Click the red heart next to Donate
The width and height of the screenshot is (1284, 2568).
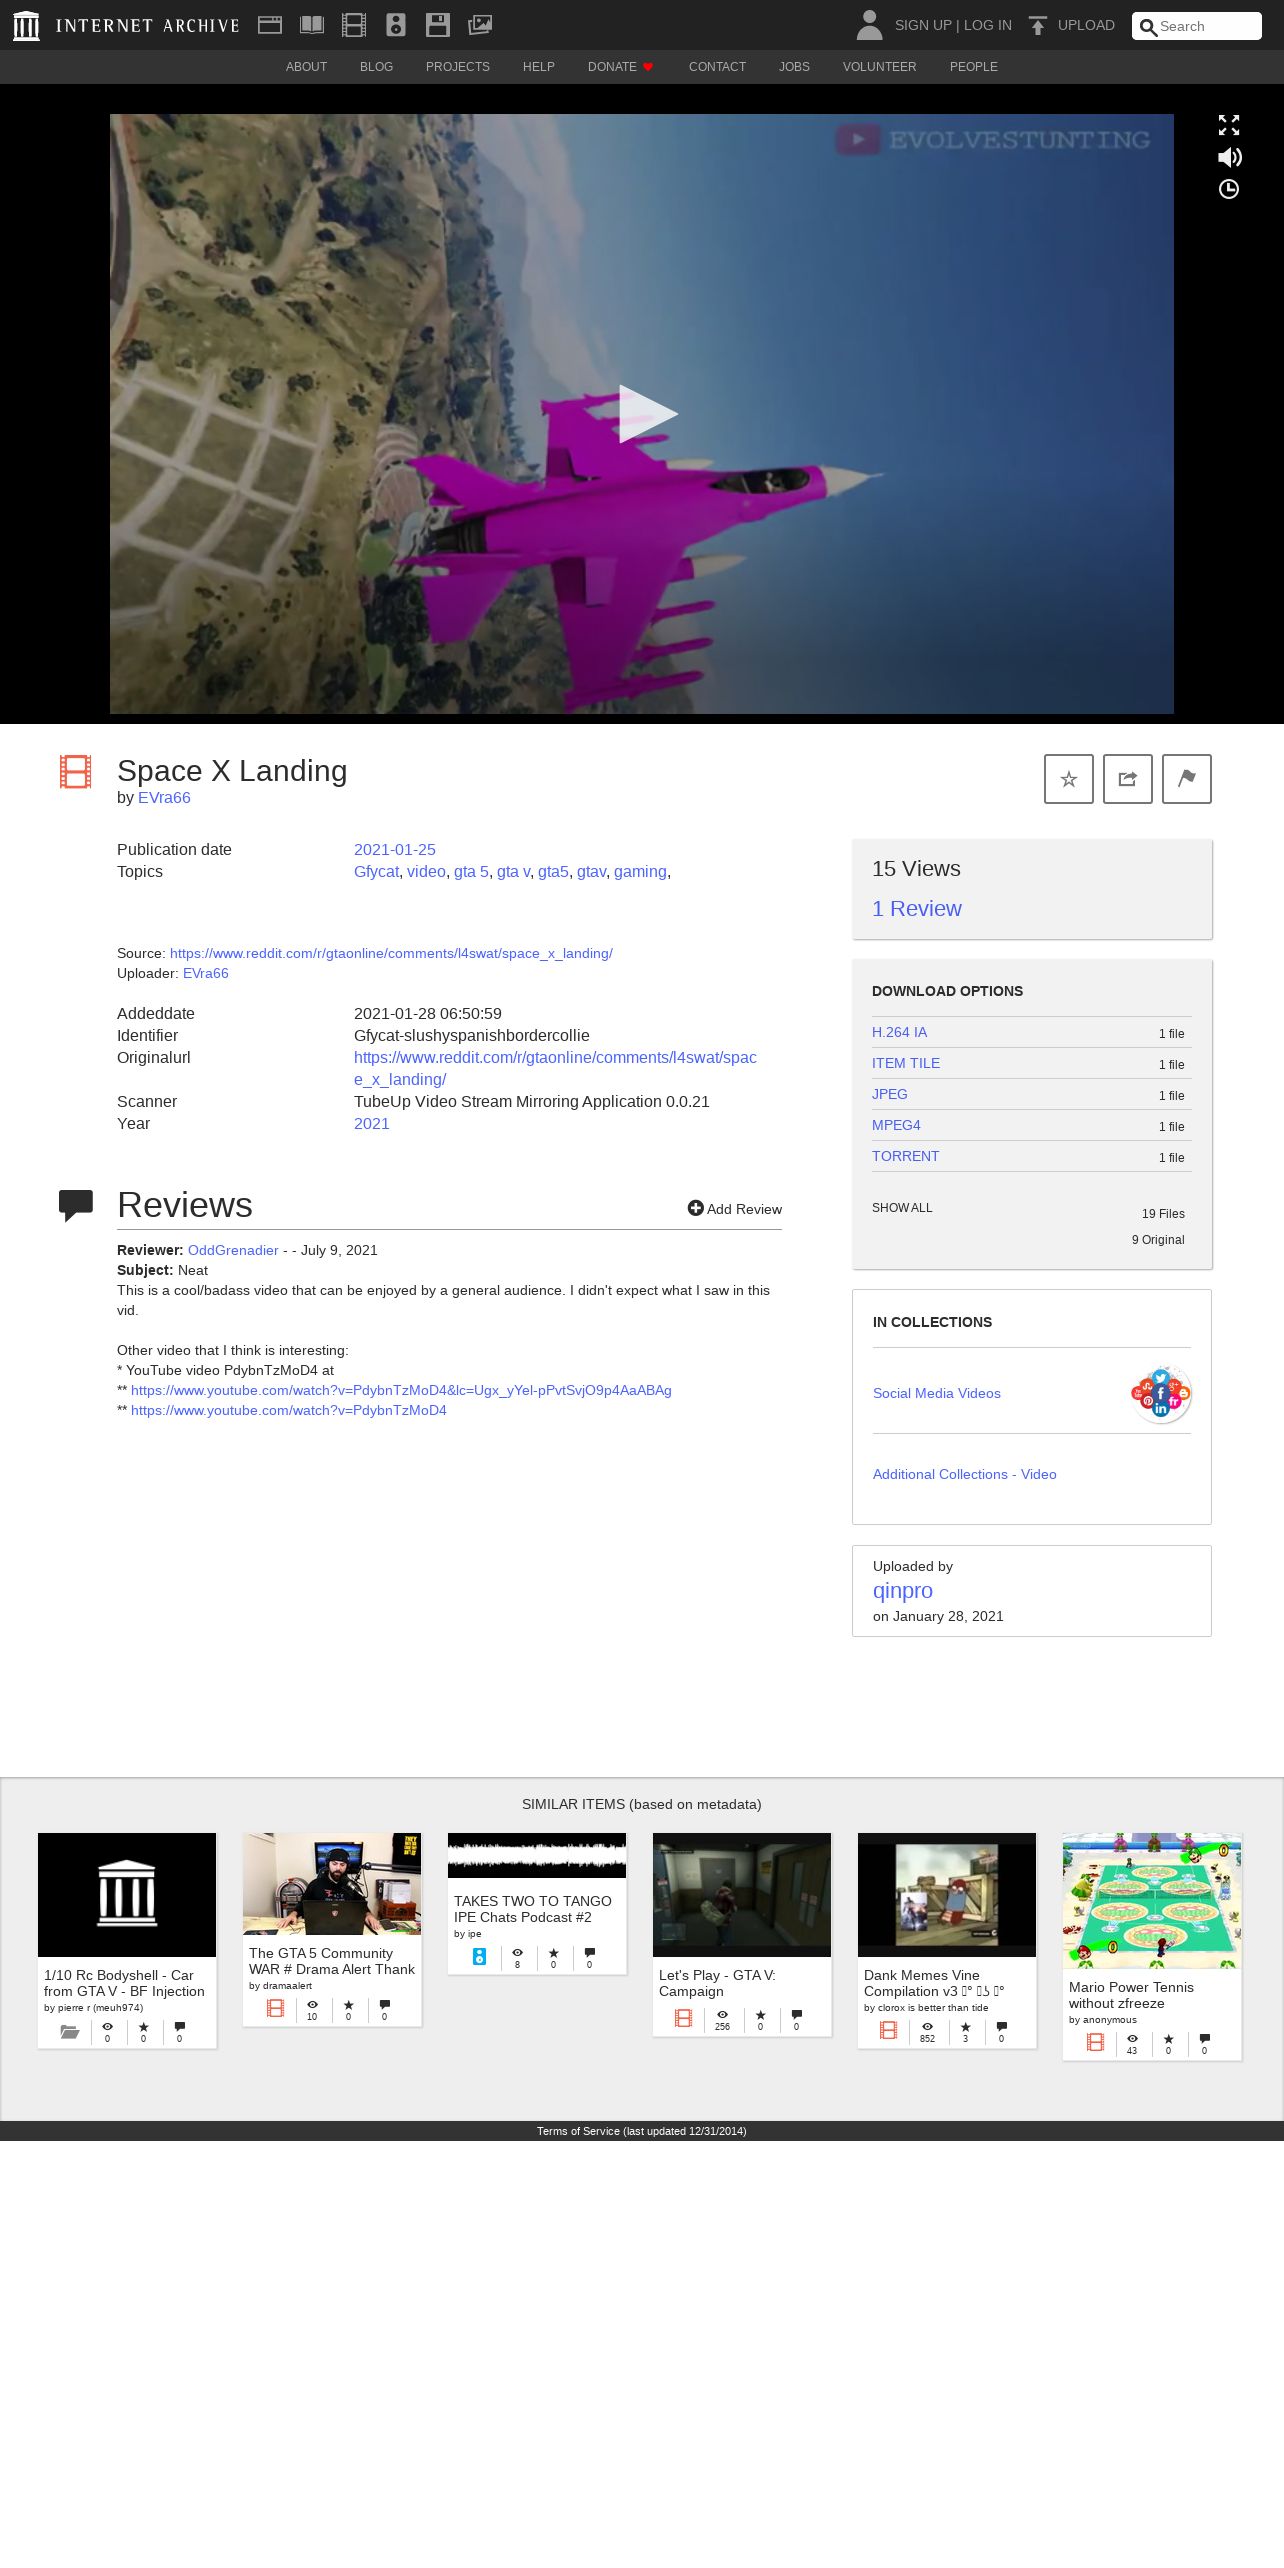(648, 67)
